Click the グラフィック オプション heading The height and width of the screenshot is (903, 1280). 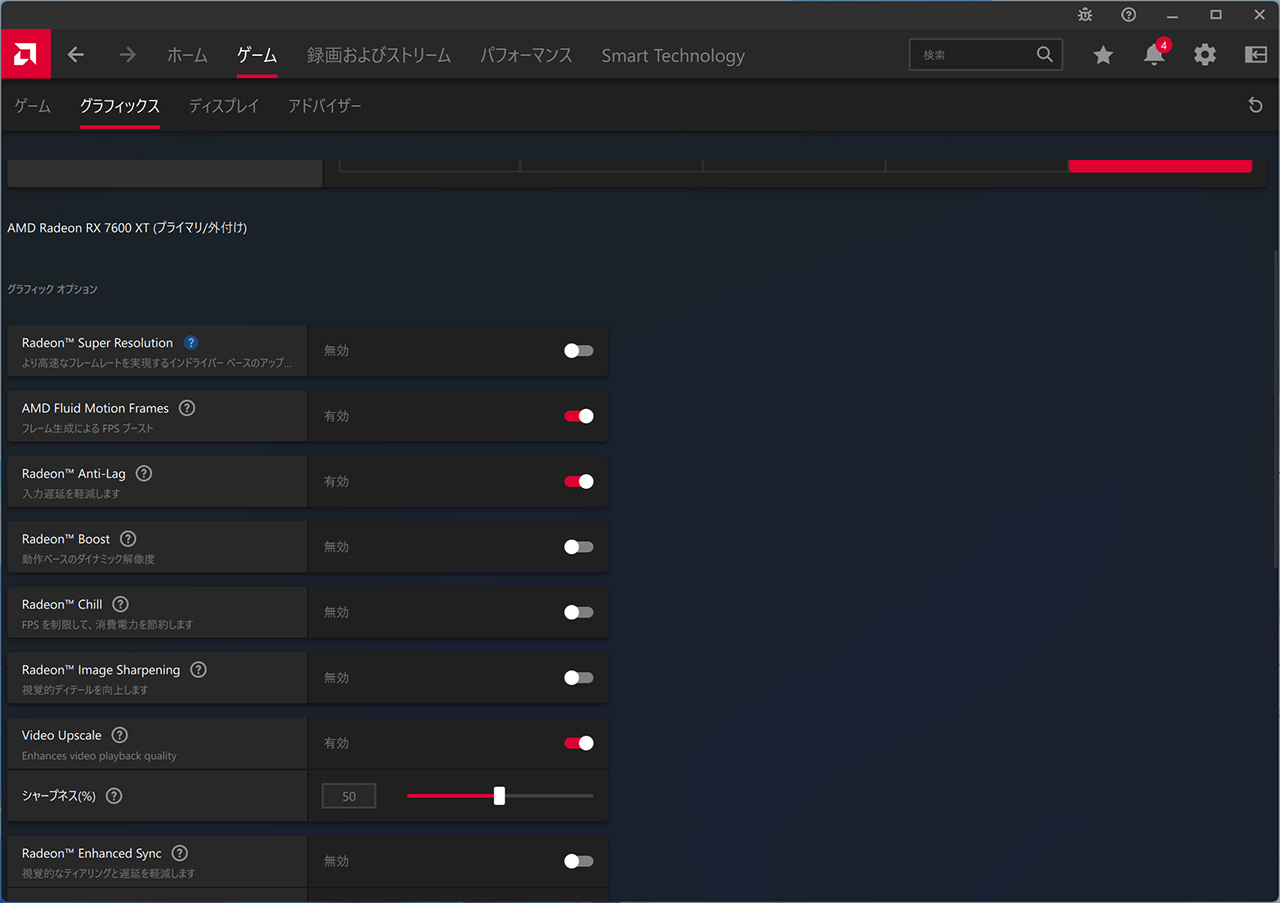pos(53,289)
